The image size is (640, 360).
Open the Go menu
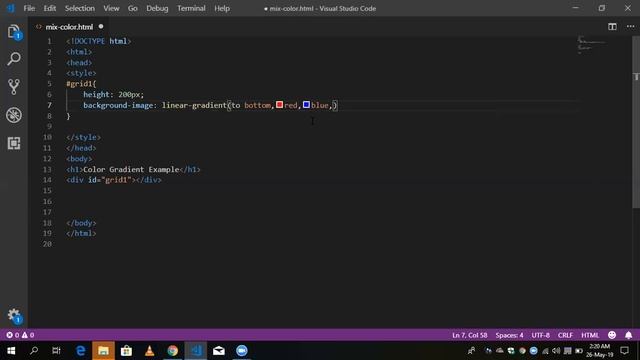pos(133,8)
